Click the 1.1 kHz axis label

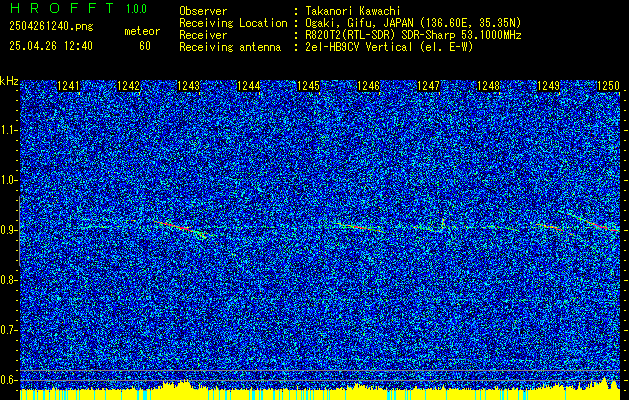pos(7,130)
